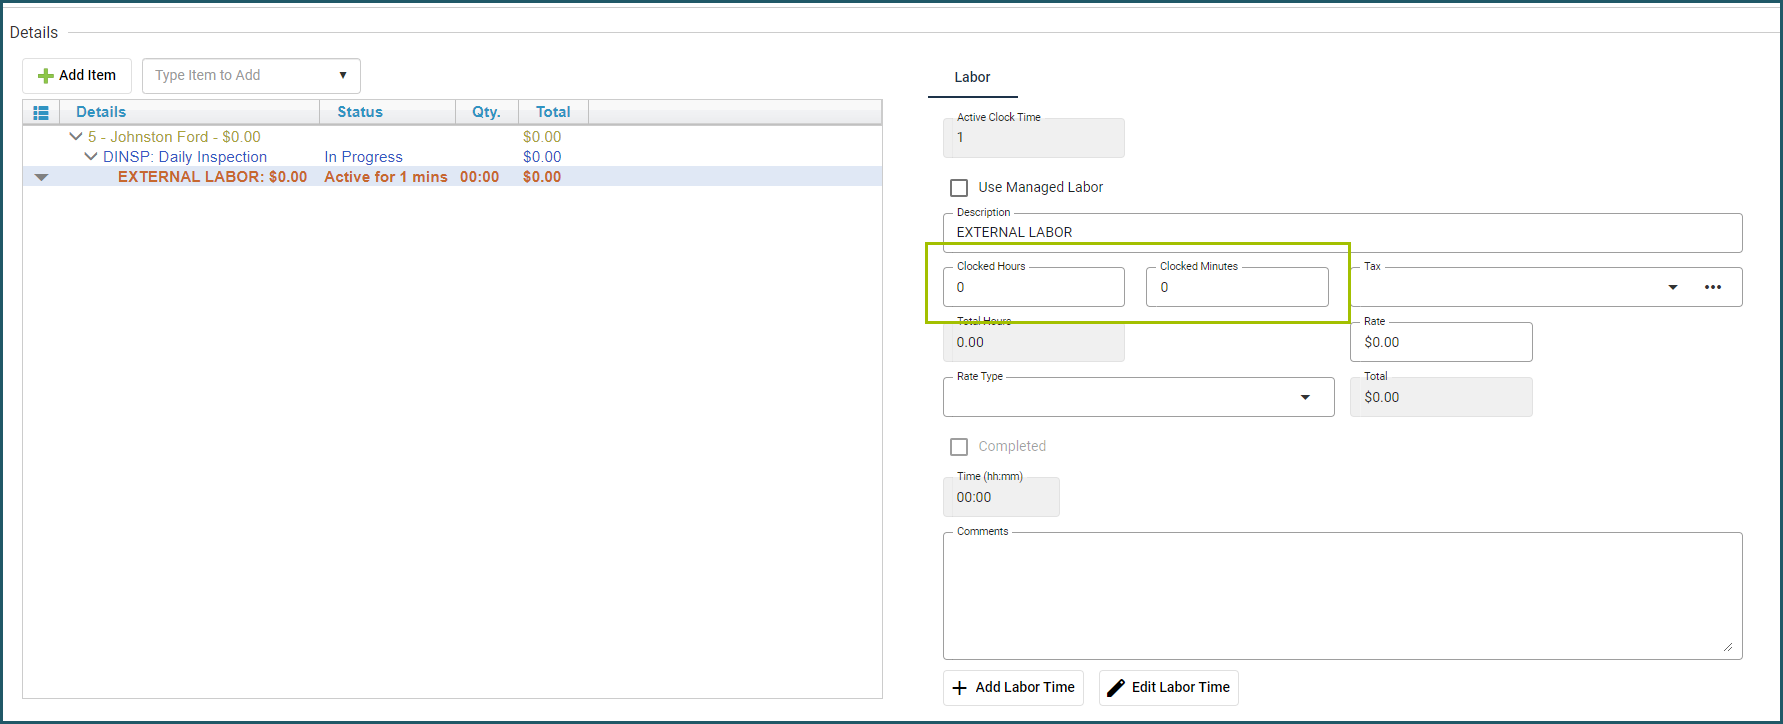The image size is (1783, 724).
Task: Check the Completed checkbox
Action: tap(959, 447)
